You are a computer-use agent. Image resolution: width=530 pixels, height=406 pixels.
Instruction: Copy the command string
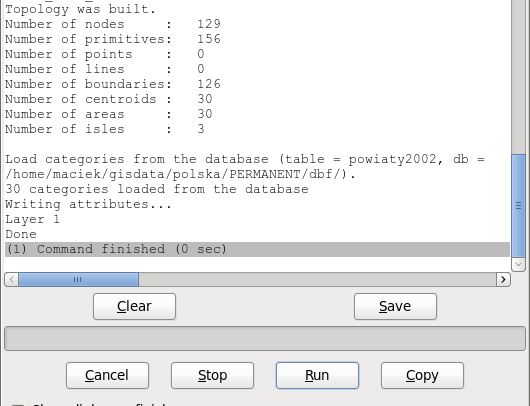point(422,375)
